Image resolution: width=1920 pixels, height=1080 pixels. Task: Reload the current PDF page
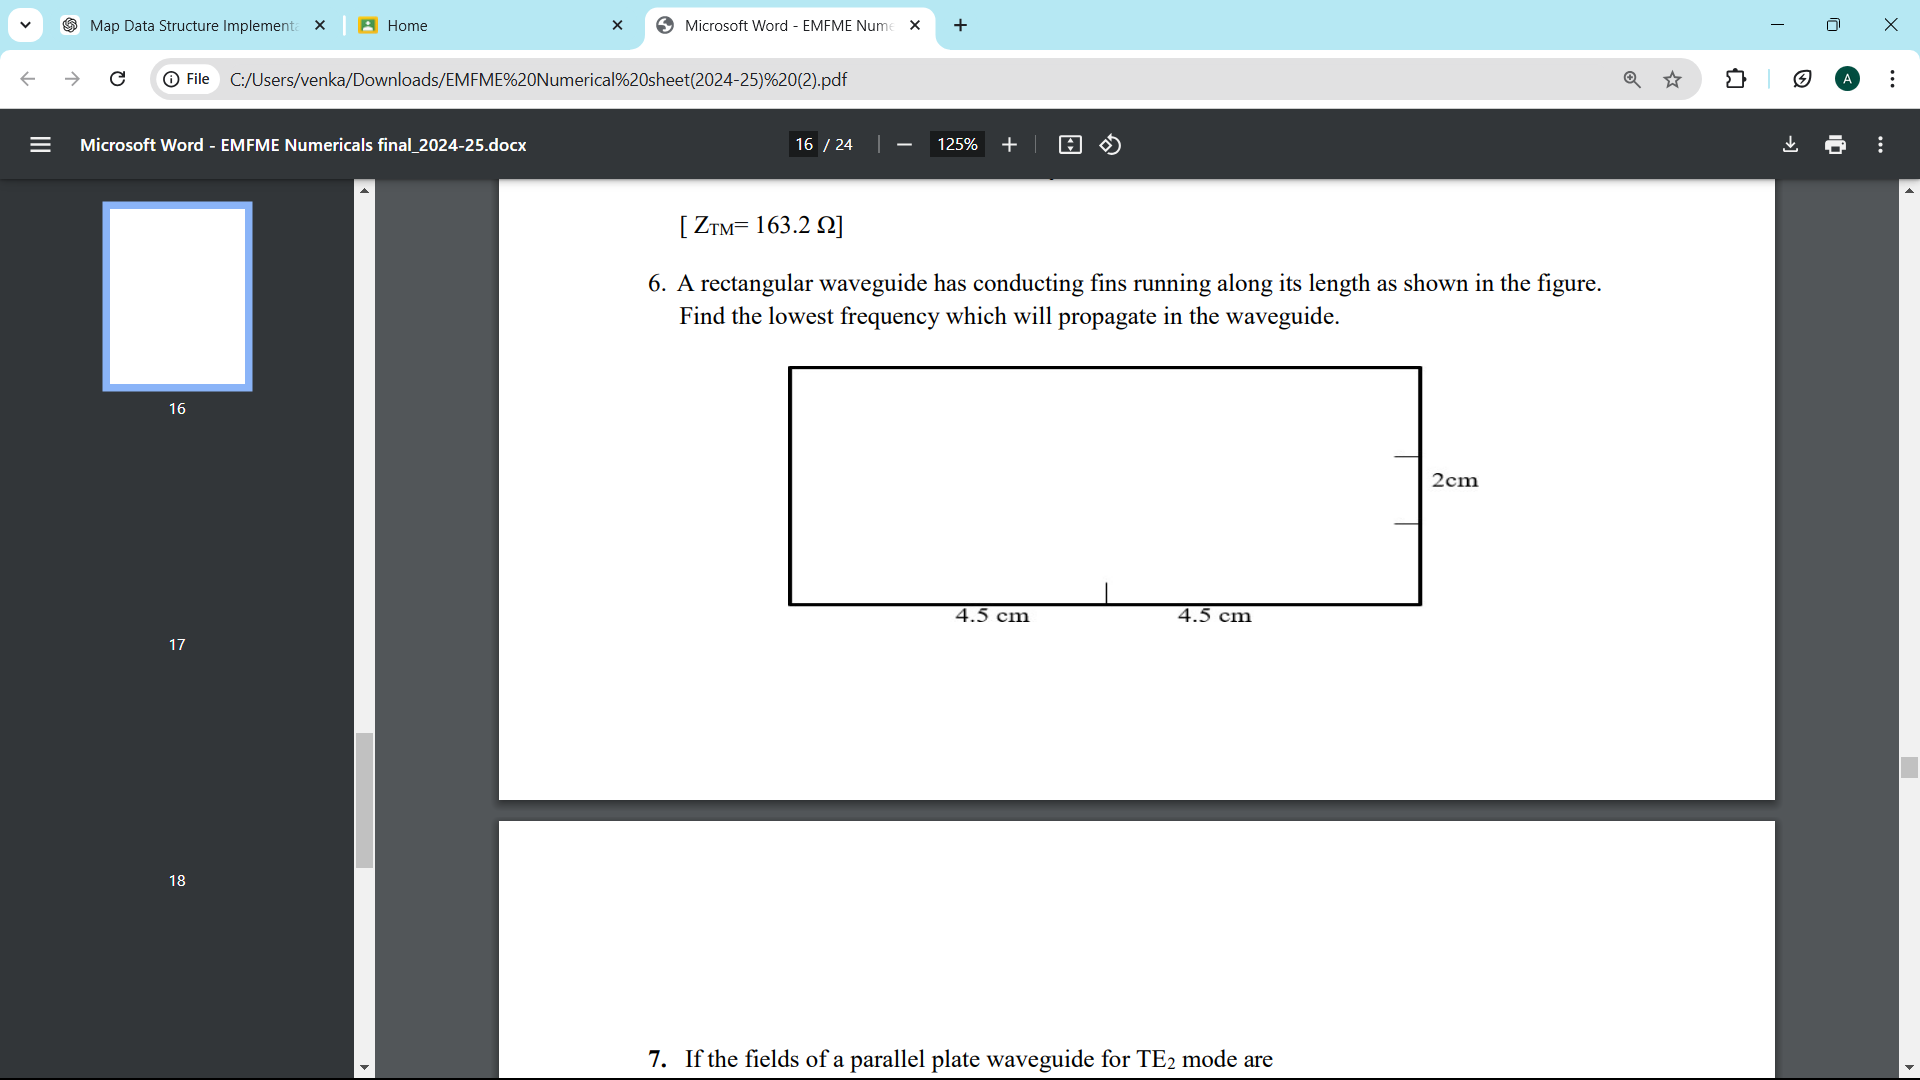[x=117, y=79]
